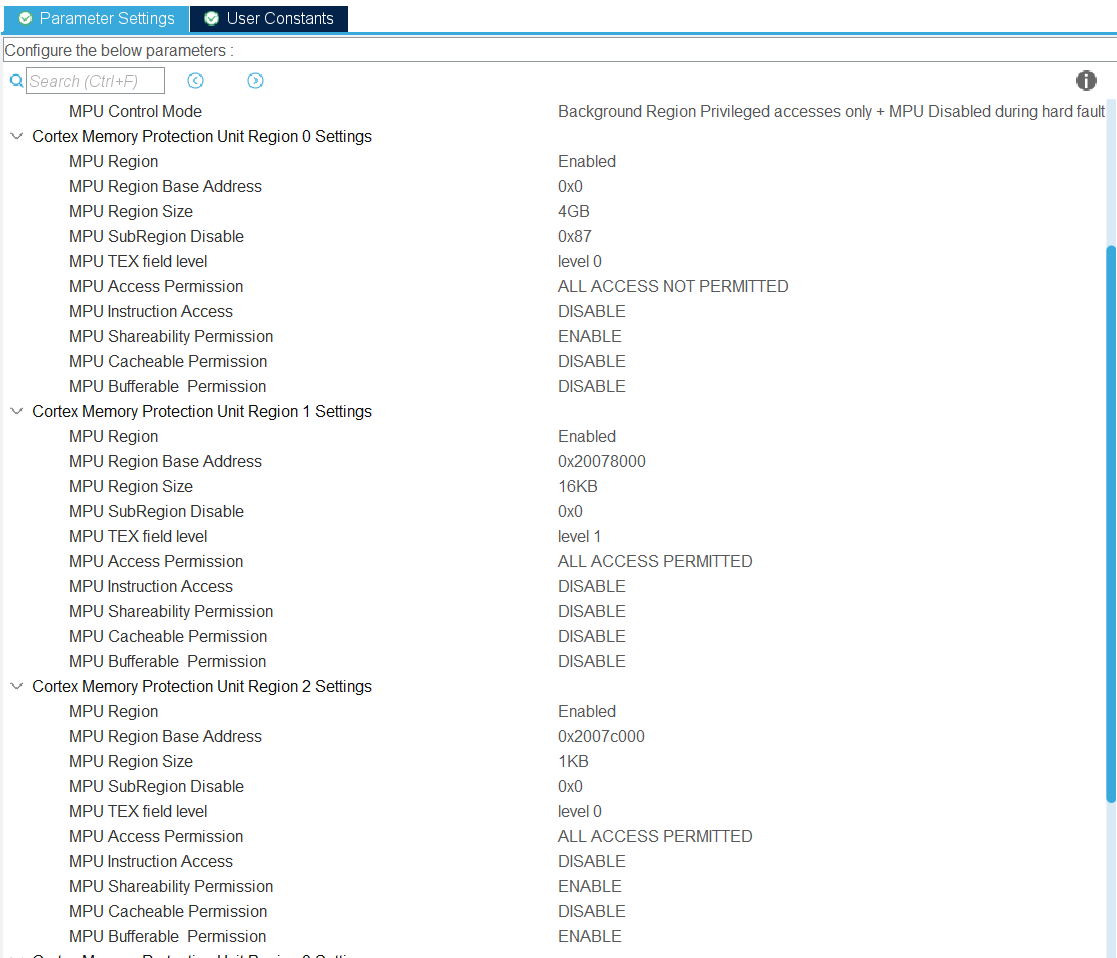
Task: Click inside the Search (Ctrl+F) field
Action: (x=95, y=80)
